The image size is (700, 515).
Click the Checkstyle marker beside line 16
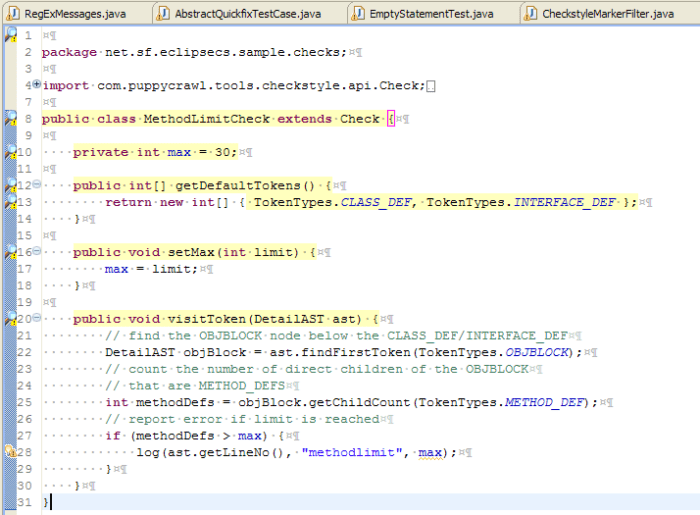11,252
